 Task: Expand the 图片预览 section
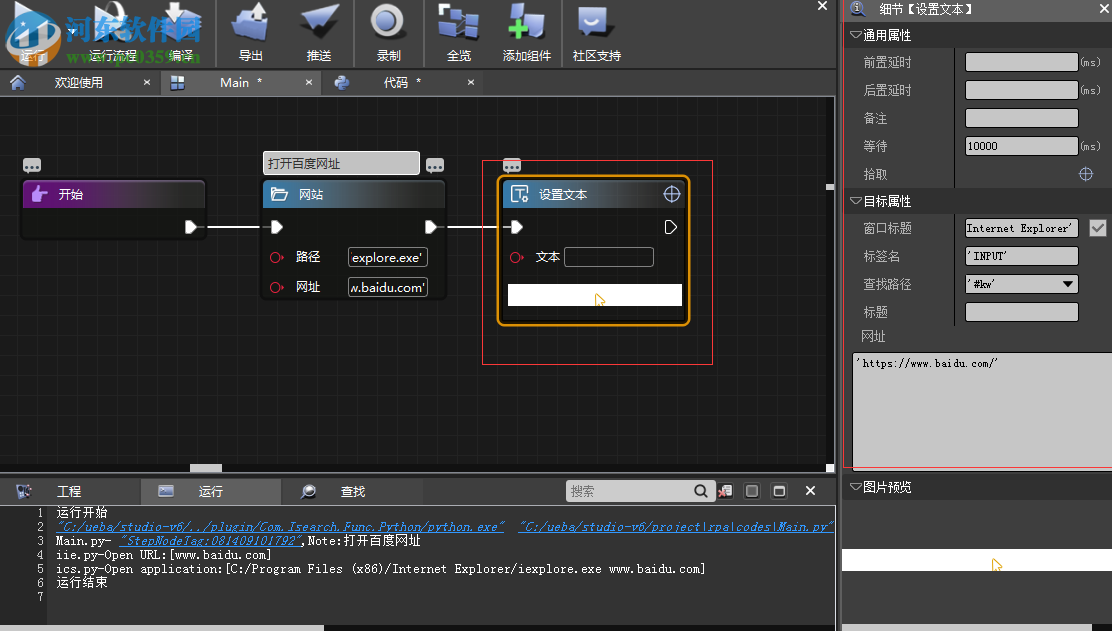click(x=855, y=487)
